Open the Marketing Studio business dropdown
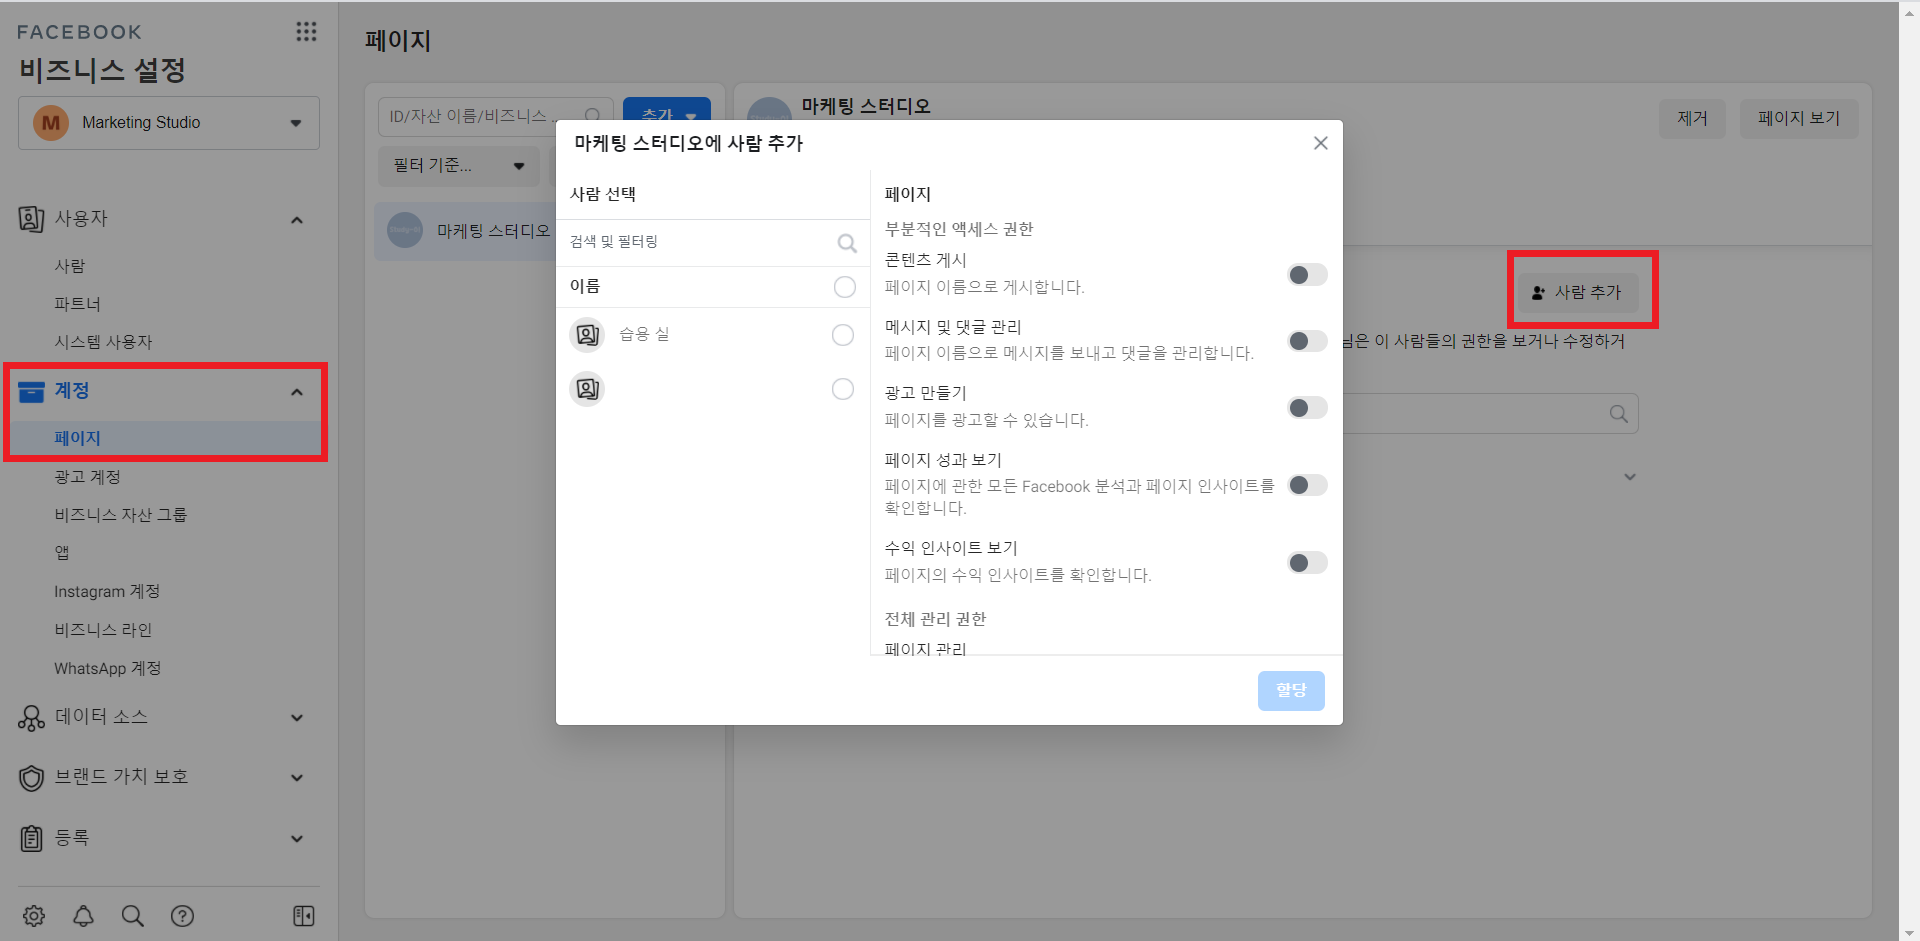 [x=169, y=123]
